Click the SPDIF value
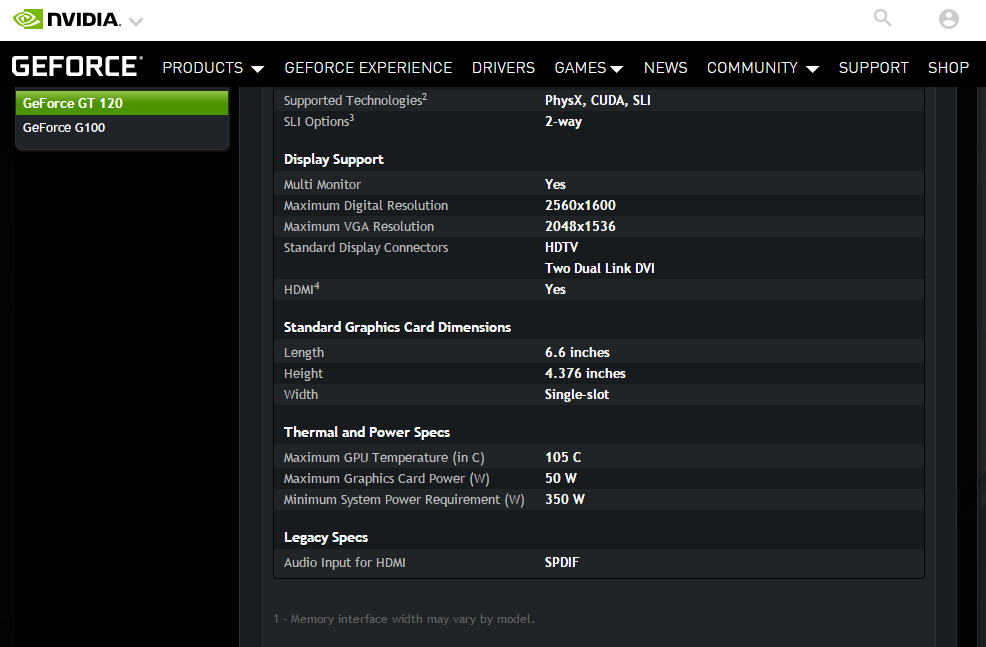The height and width of the screenshot is (647, 986). 562,562
